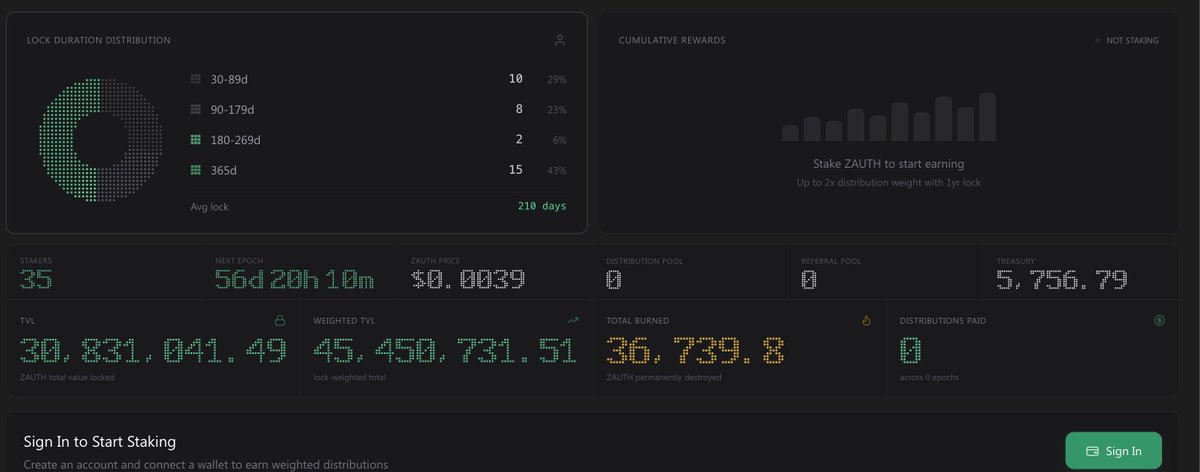Click the 90-179d legend square icon
Screen dimensions: 1200x472
[x=196, y=110]
